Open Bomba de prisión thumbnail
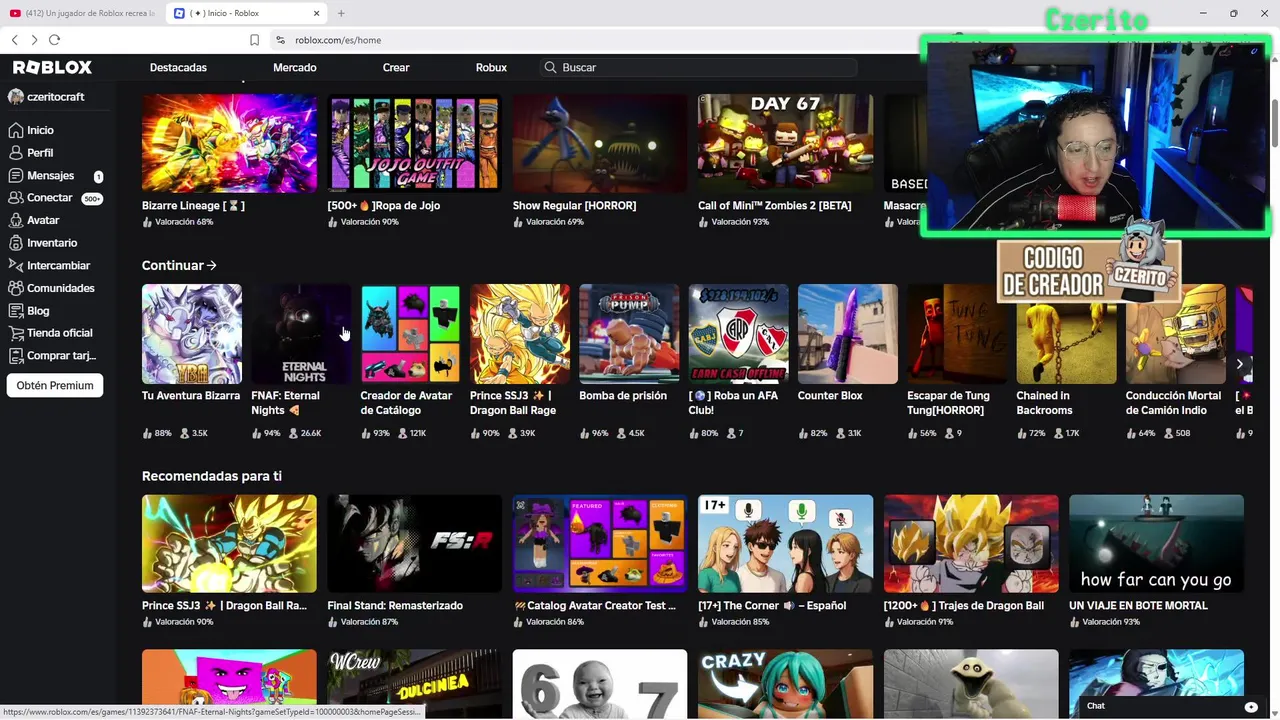 tap(629, 334)
